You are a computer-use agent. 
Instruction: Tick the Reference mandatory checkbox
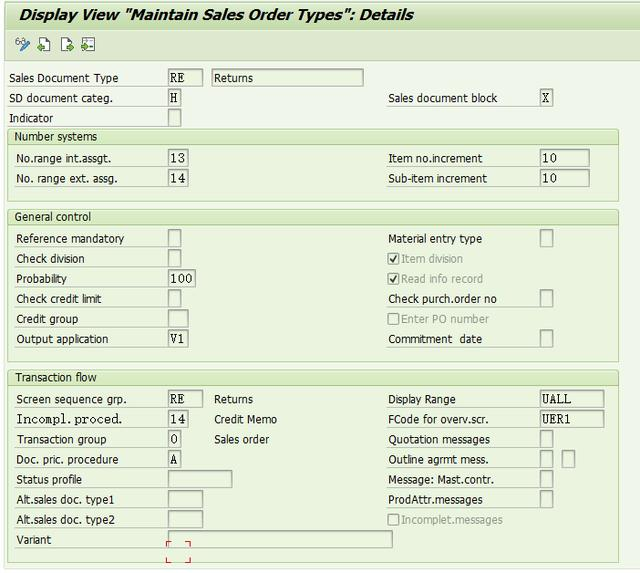(175, 238)
